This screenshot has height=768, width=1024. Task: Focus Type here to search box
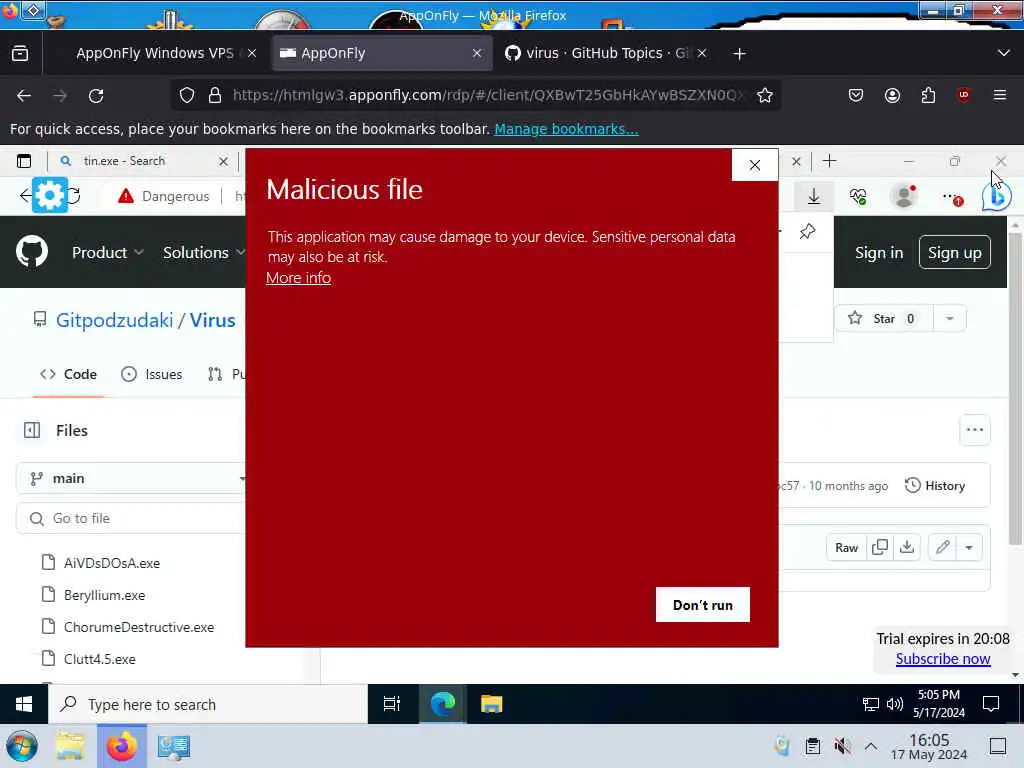(x=208, y=704)
